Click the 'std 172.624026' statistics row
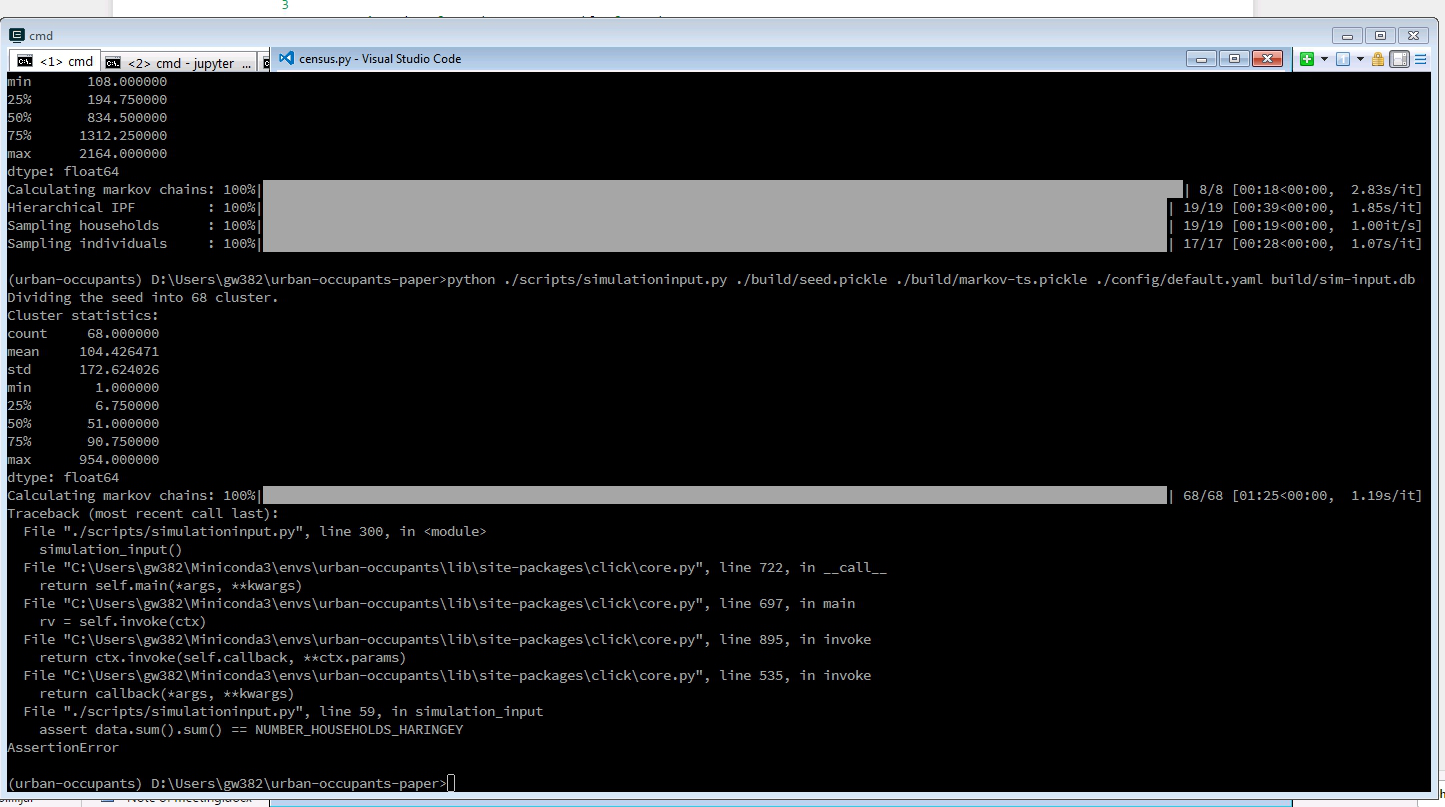The height and width of the screenshot is (807, 1445). [x=83, y=370]
